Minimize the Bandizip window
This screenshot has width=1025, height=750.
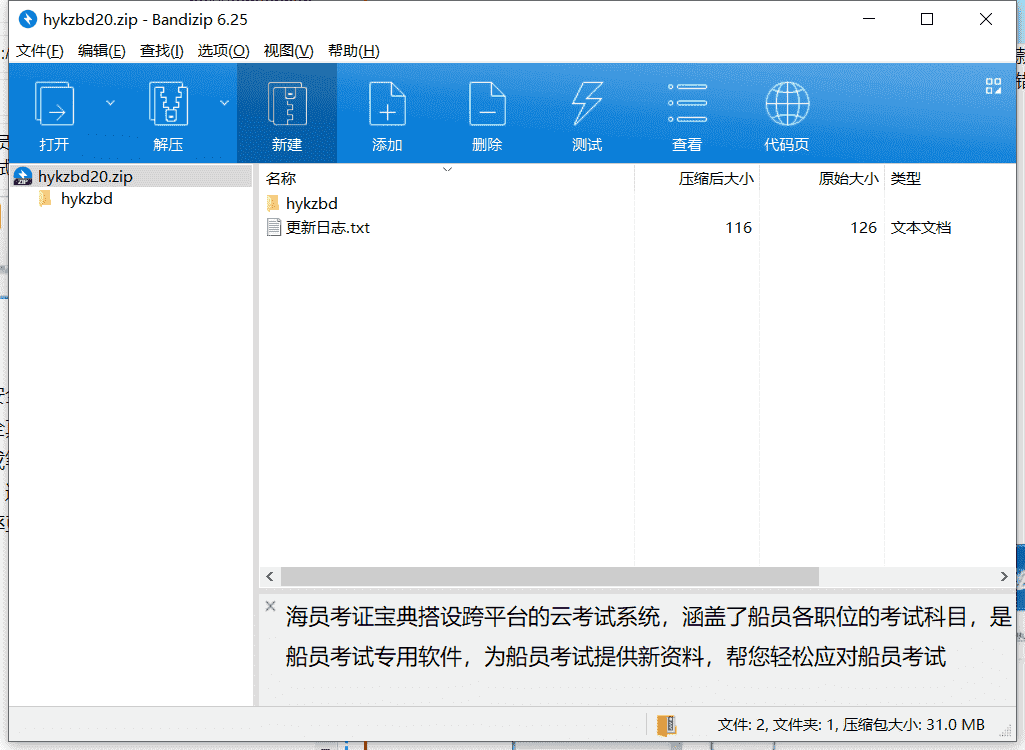tap(869, 19)
